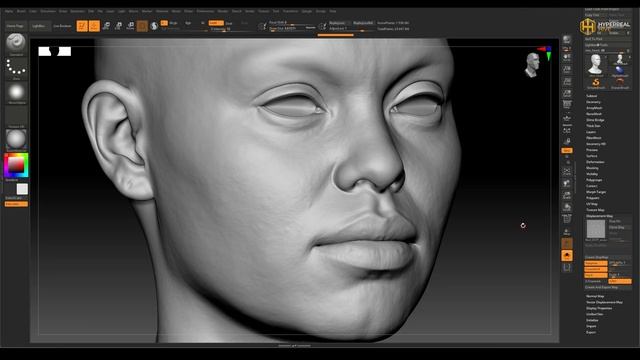Open the Alpha thumbnail selector
Viewport: 640px width, 360px height.
16,92
